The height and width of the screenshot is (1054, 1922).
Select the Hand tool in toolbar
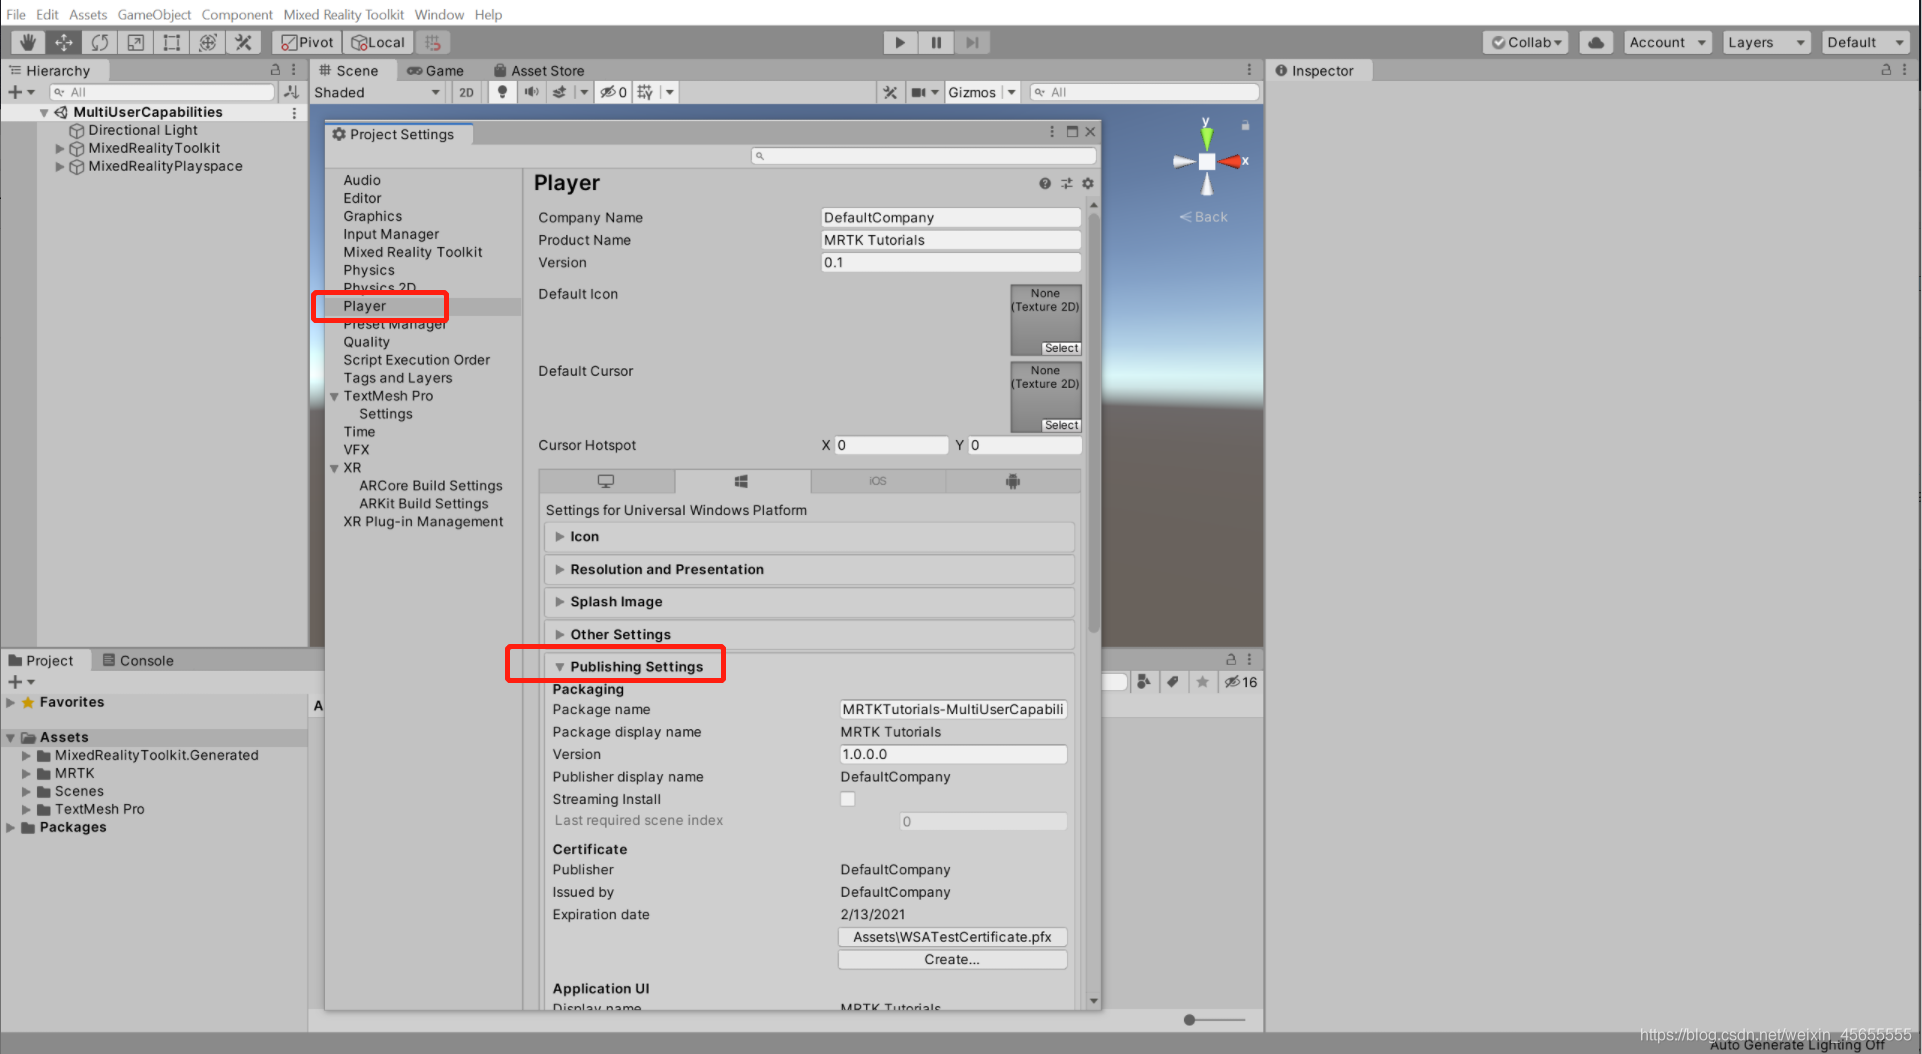pyautogui.click(x=28, y=42)
